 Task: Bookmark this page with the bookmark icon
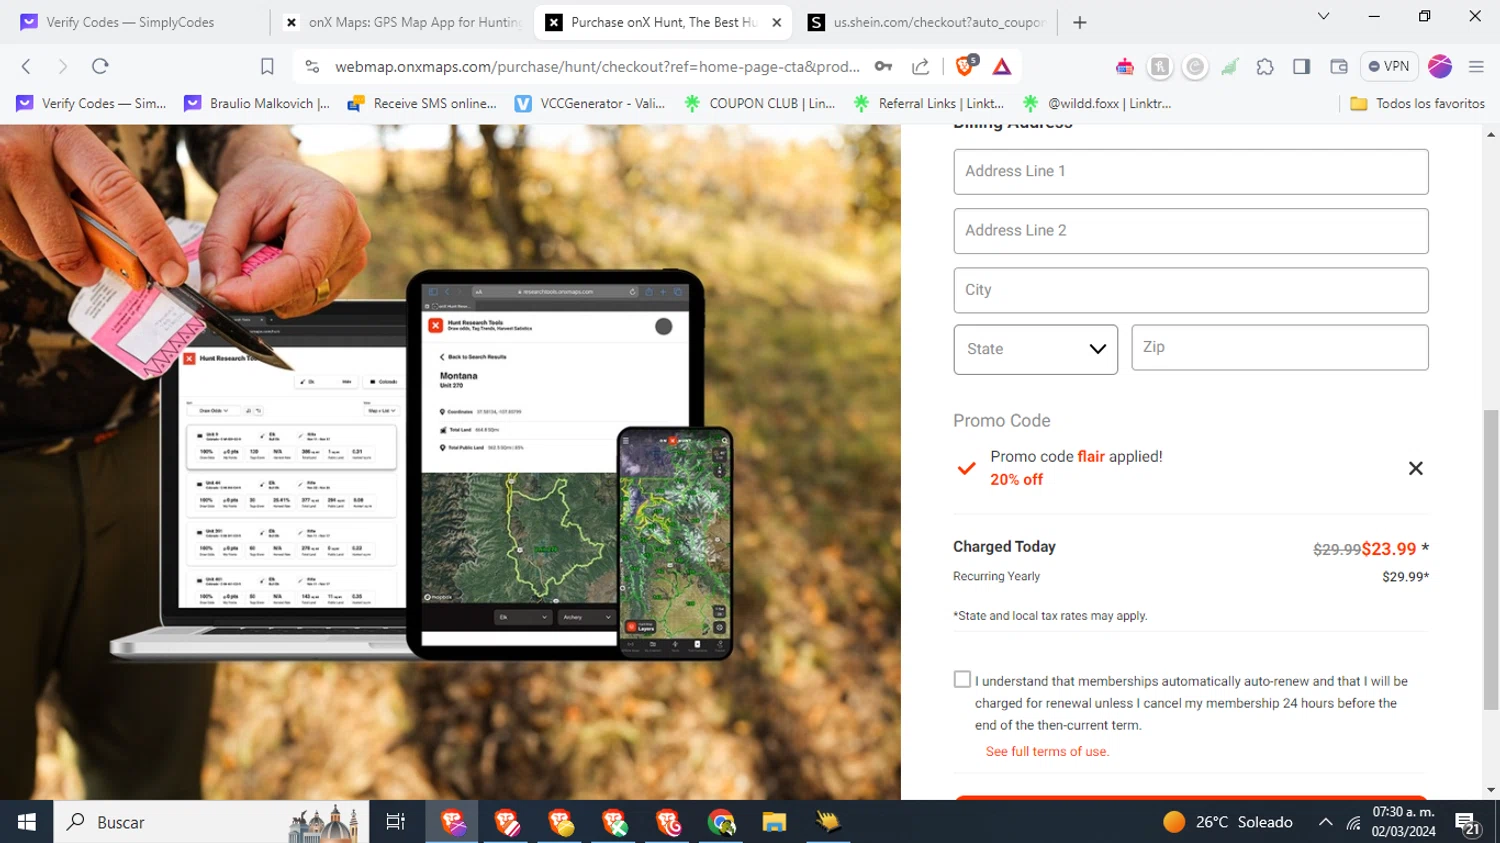point(267,66)
